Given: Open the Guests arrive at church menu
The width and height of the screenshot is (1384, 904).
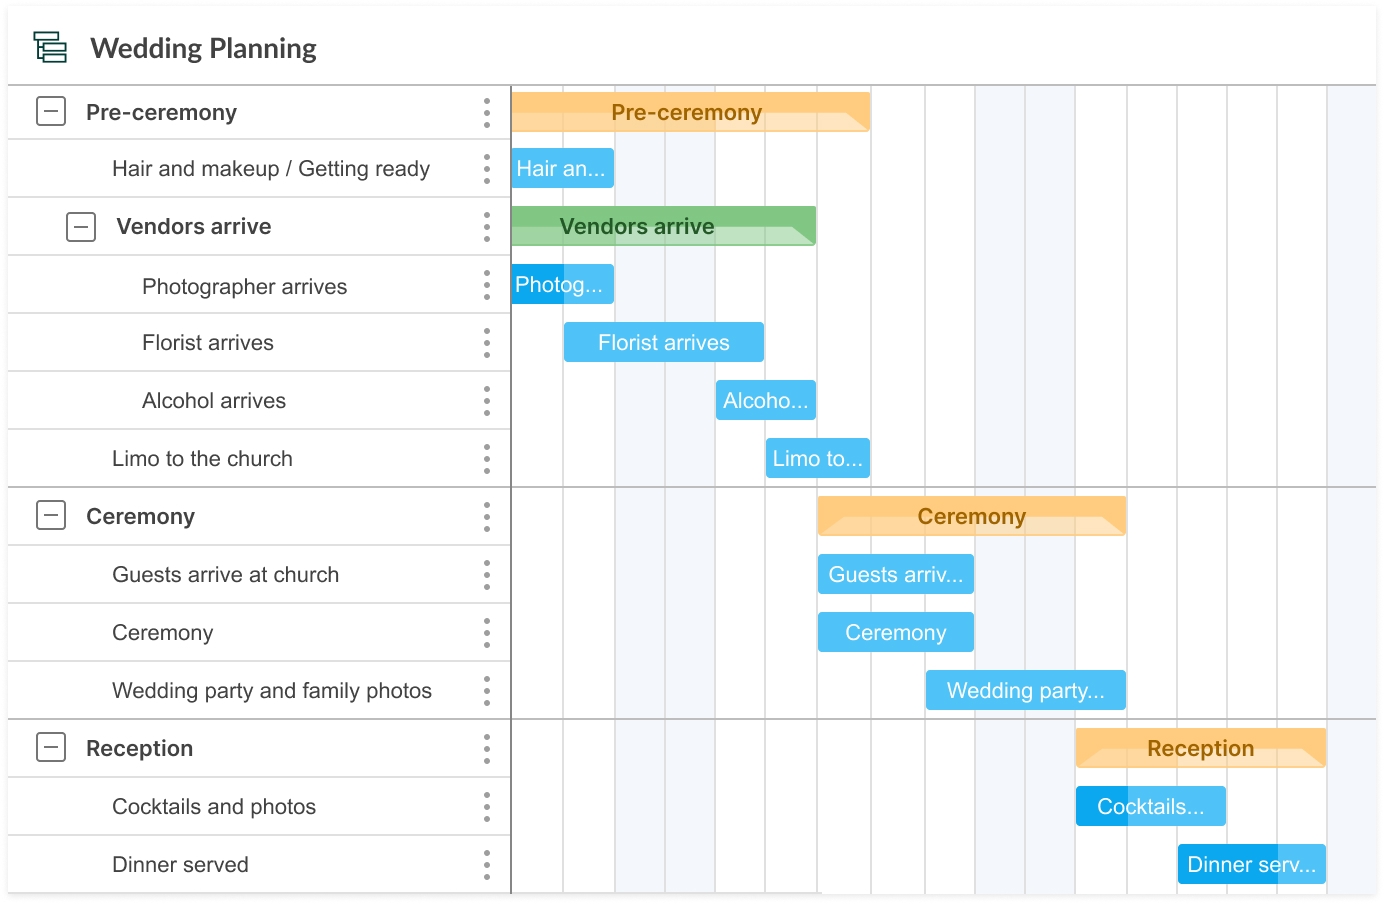Looking at the screenshot, I should (x=487, y=574).
